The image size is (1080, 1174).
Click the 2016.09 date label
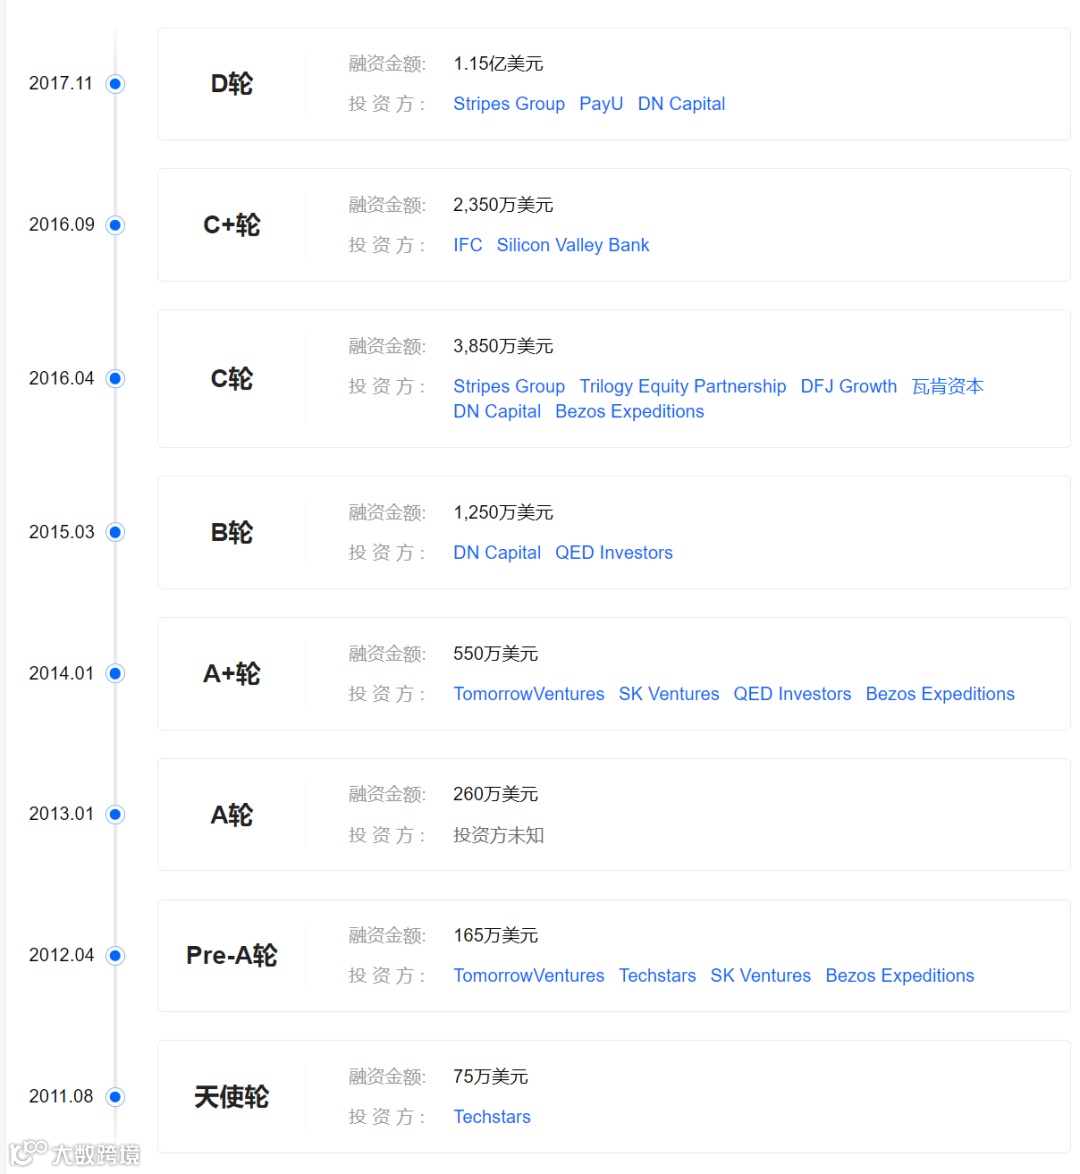(x=61, y=225)
